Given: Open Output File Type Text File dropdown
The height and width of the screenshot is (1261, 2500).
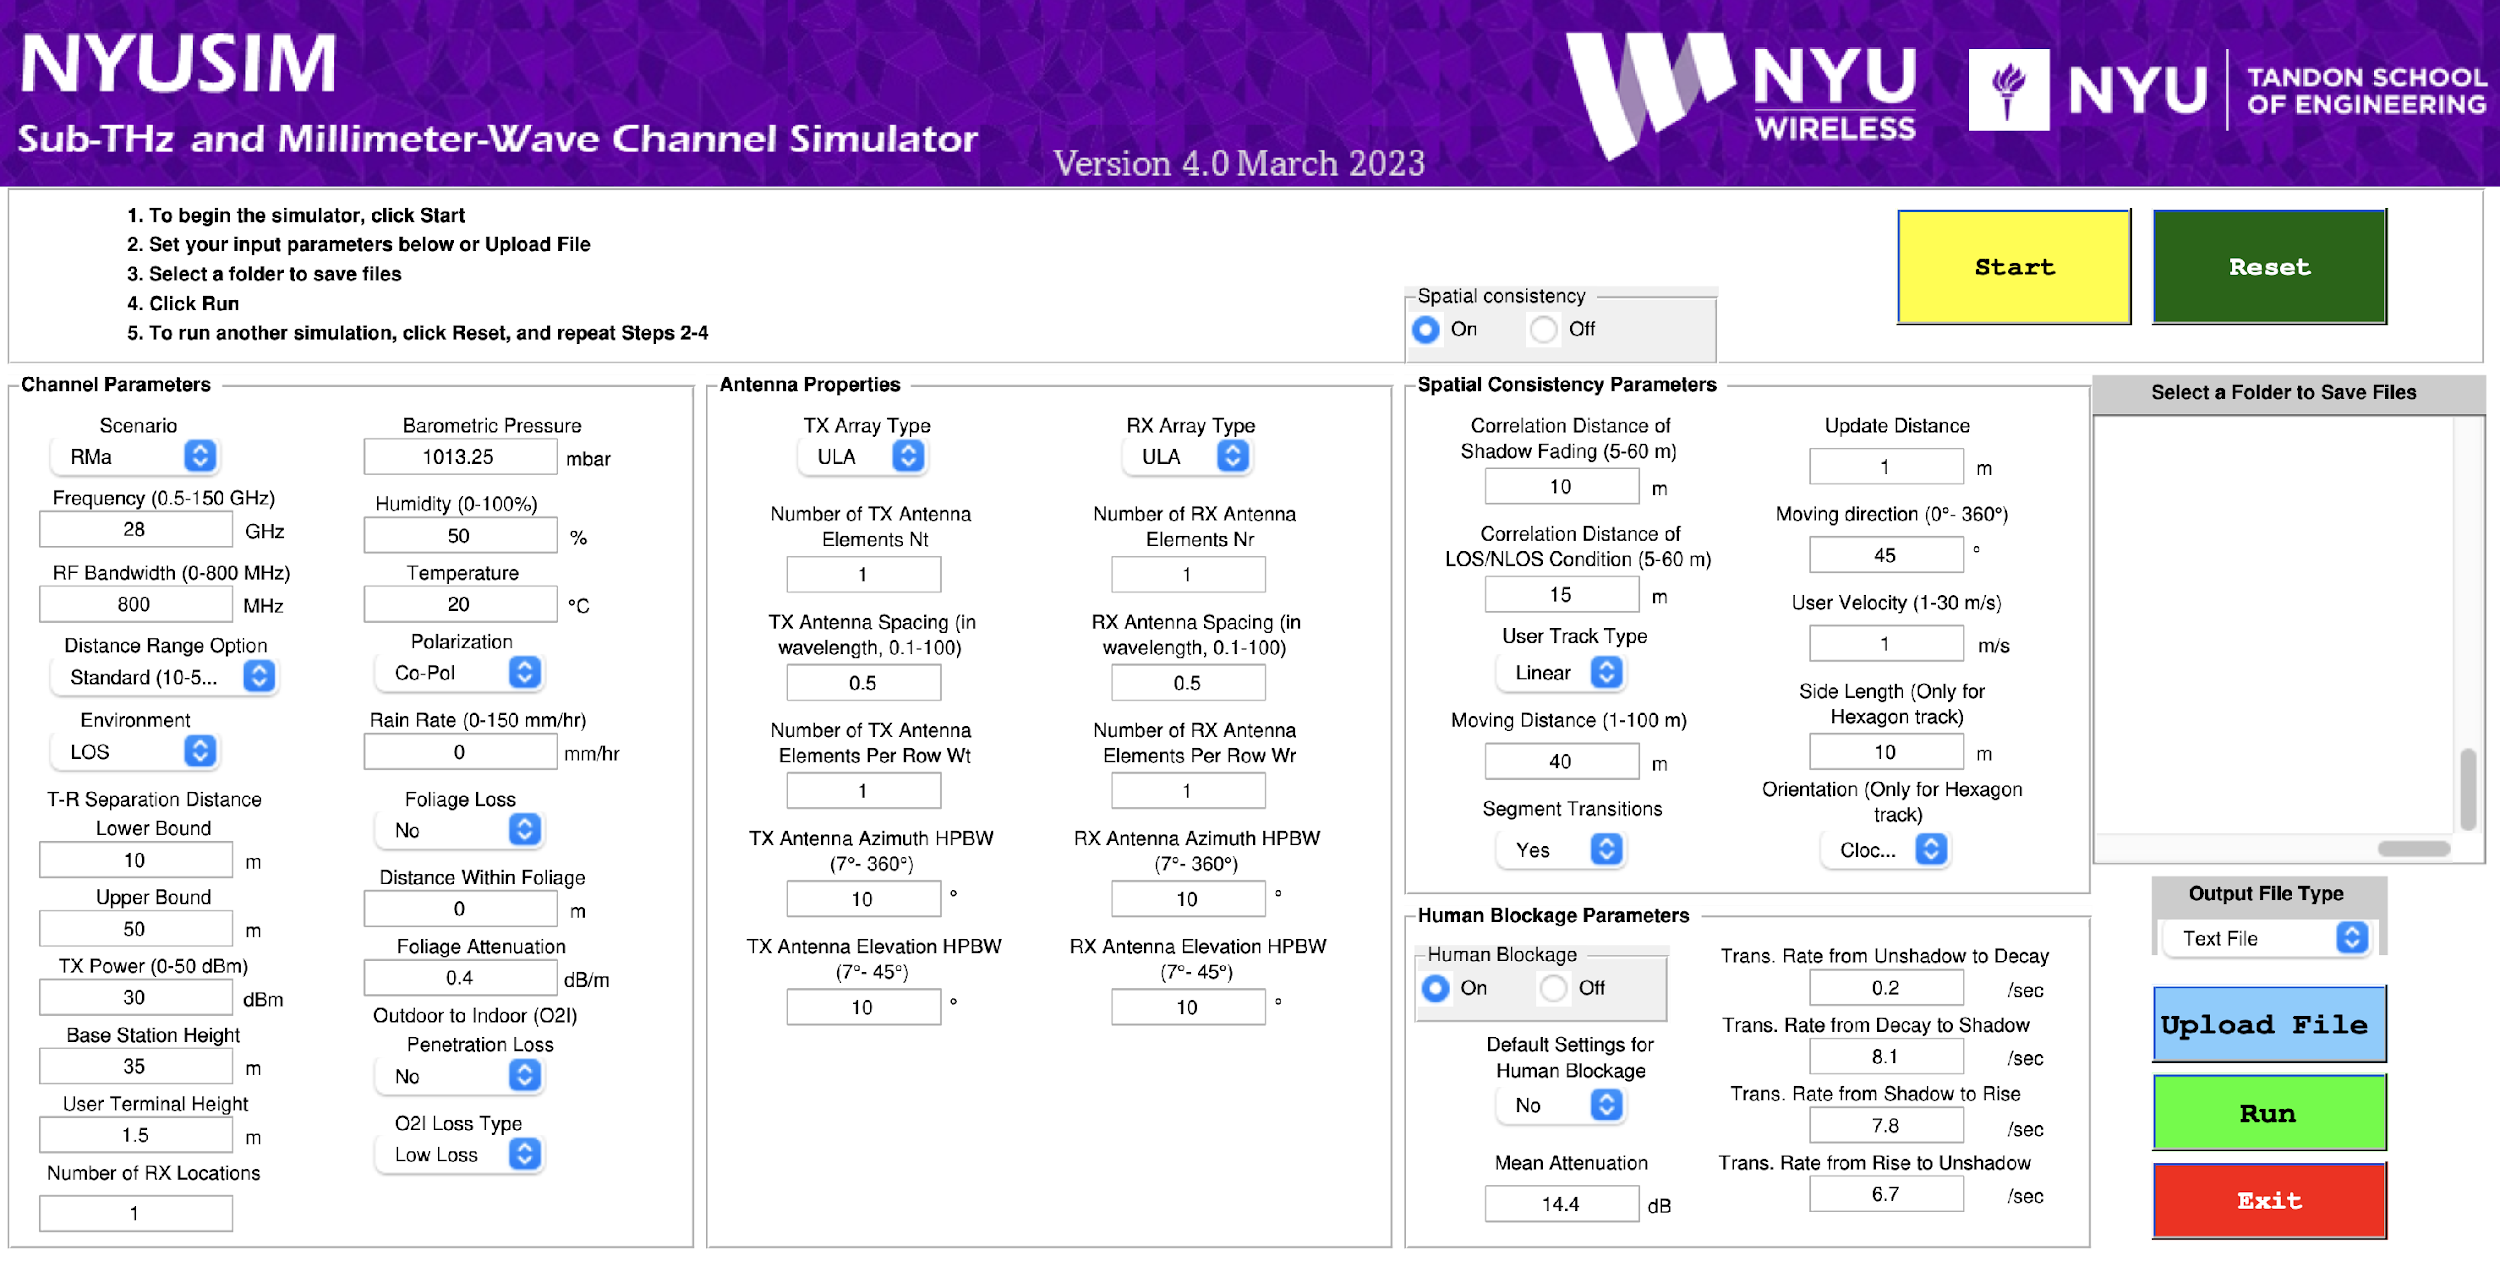Looking at the screenshot, I should pyautogui.click(x=2351, y=938).
